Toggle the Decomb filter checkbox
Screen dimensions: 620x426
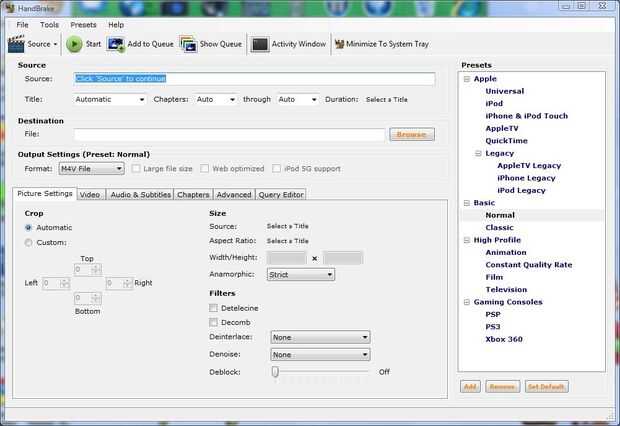(214, 322)
